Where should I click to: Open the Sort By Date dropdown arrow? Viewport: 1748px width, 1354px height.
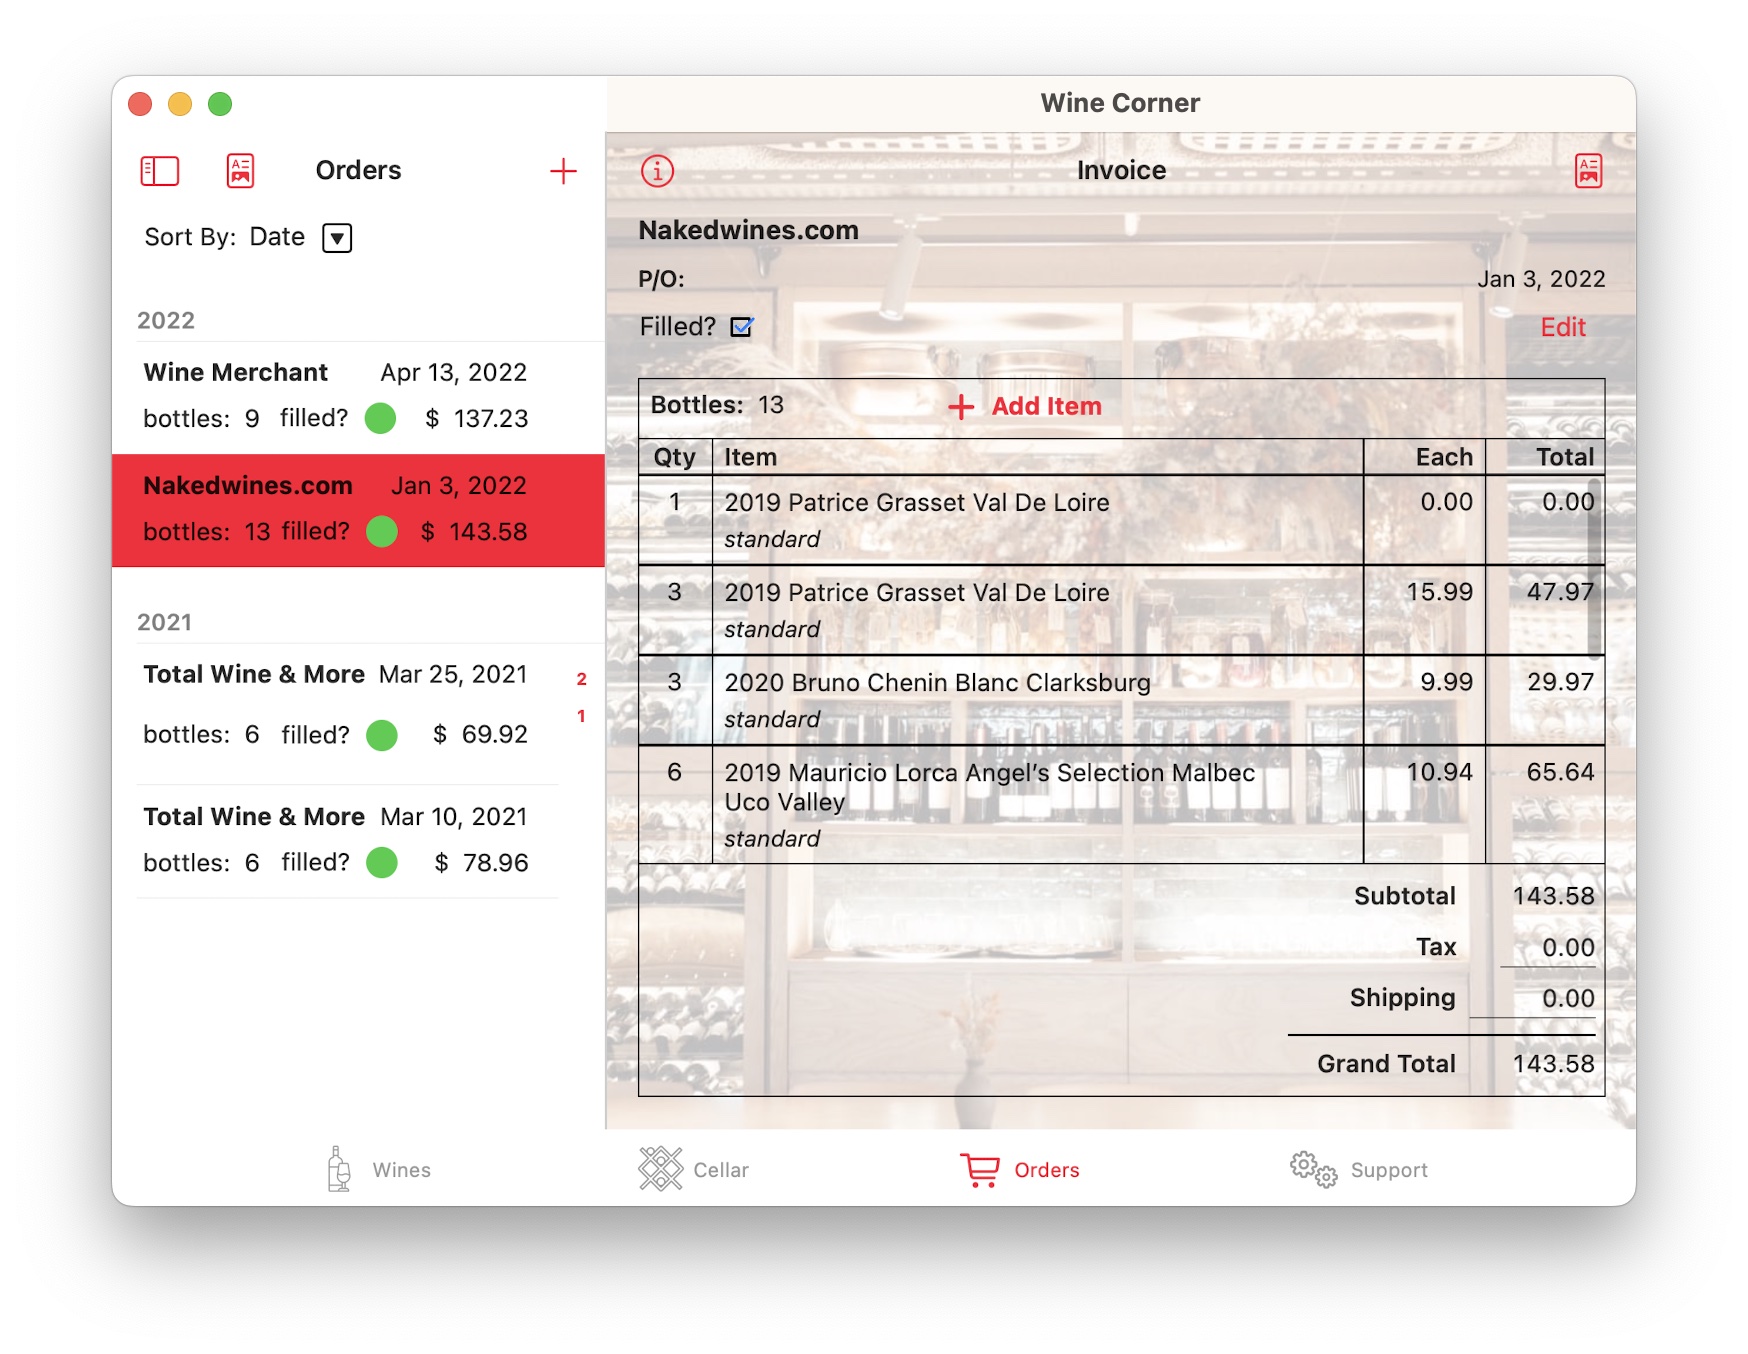[337, 238]
